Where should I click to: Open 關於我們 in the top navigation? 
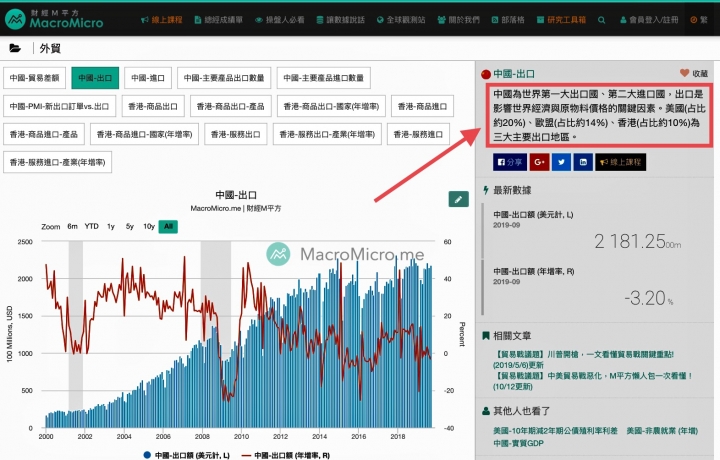pos(458,20)
